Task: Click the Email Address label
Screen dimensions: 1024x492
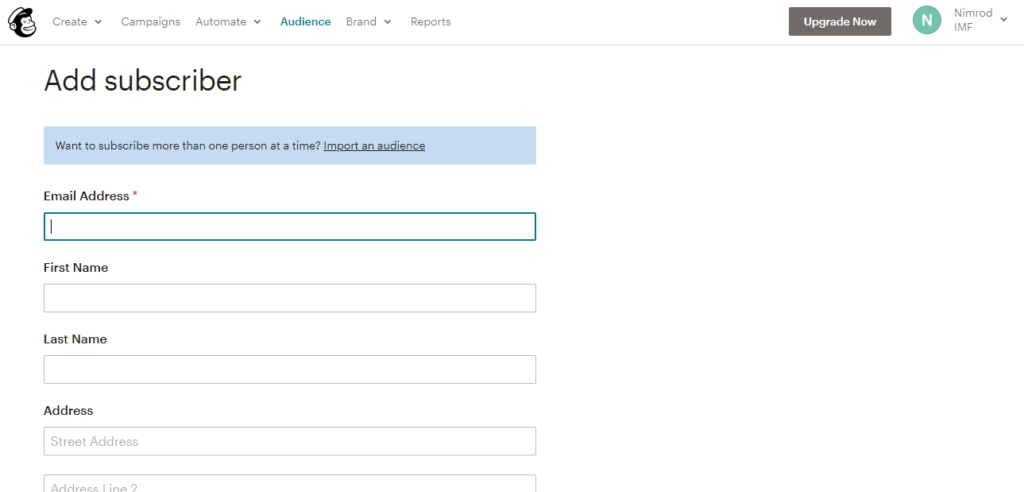Action: [86, 196]
